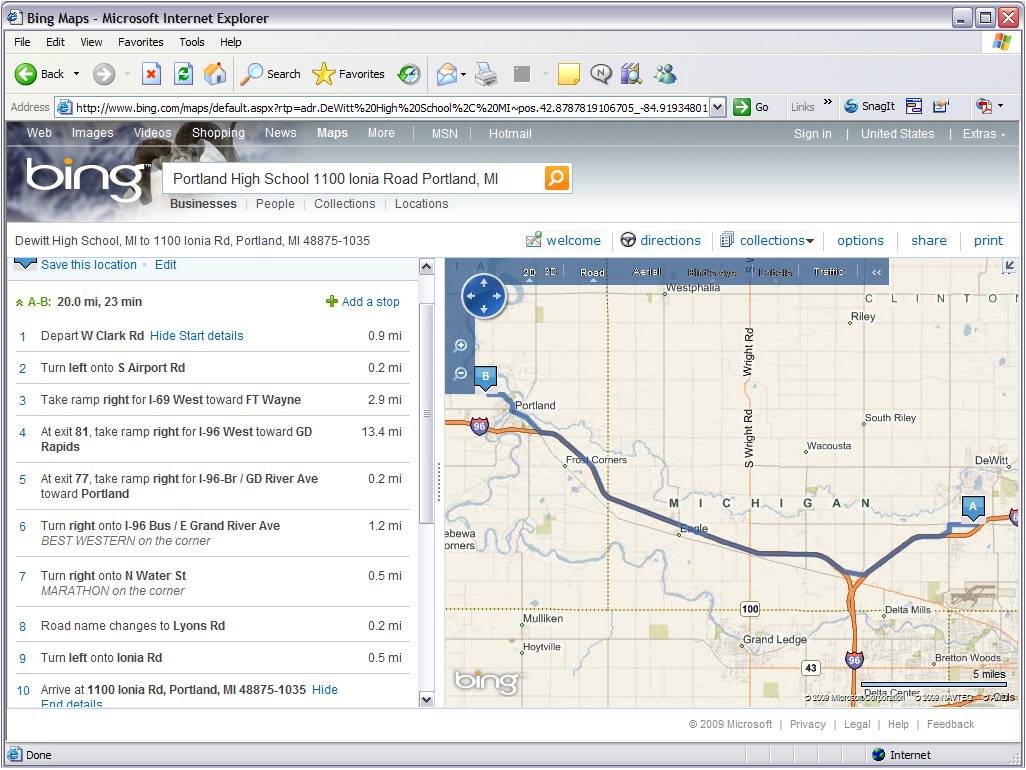Open the Back button history dropdown
Screen dimensions: 1026x770
[x=77, y=74]
